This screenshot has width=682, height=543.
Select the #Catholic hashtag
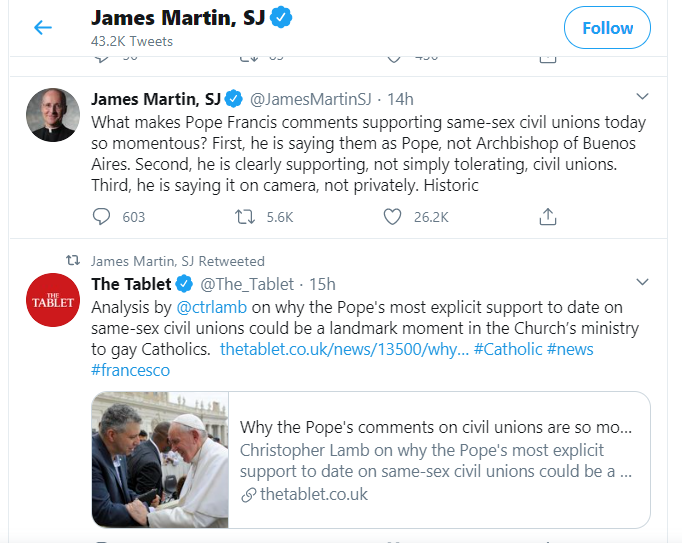508,349
